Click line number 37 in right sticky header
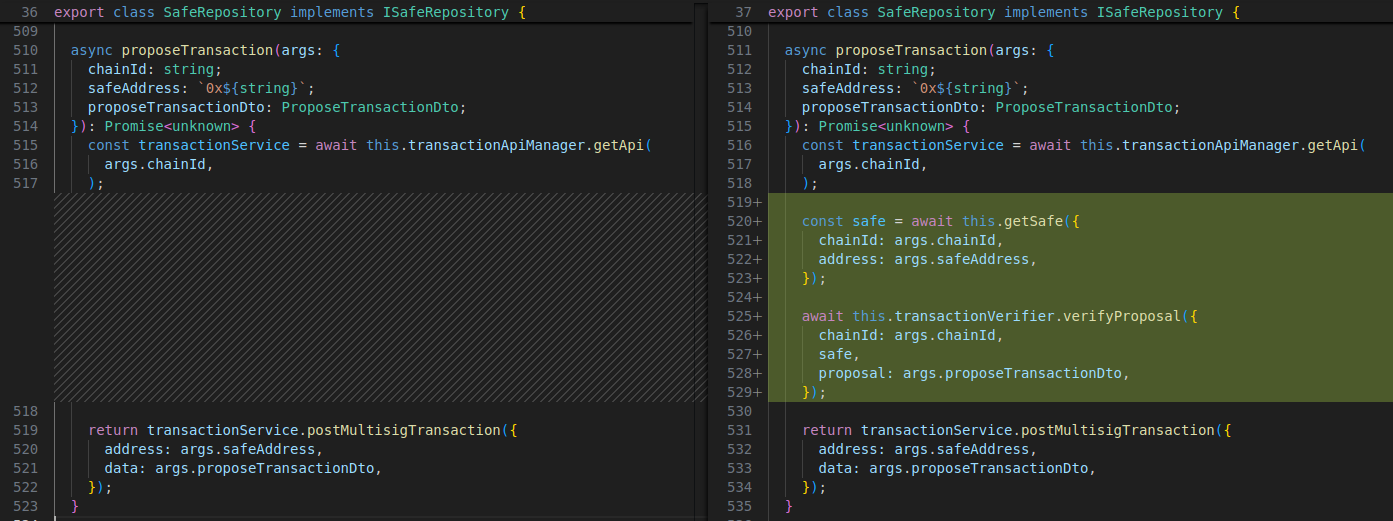Screen dimensions: 1393x521 [x=743, y=12]
